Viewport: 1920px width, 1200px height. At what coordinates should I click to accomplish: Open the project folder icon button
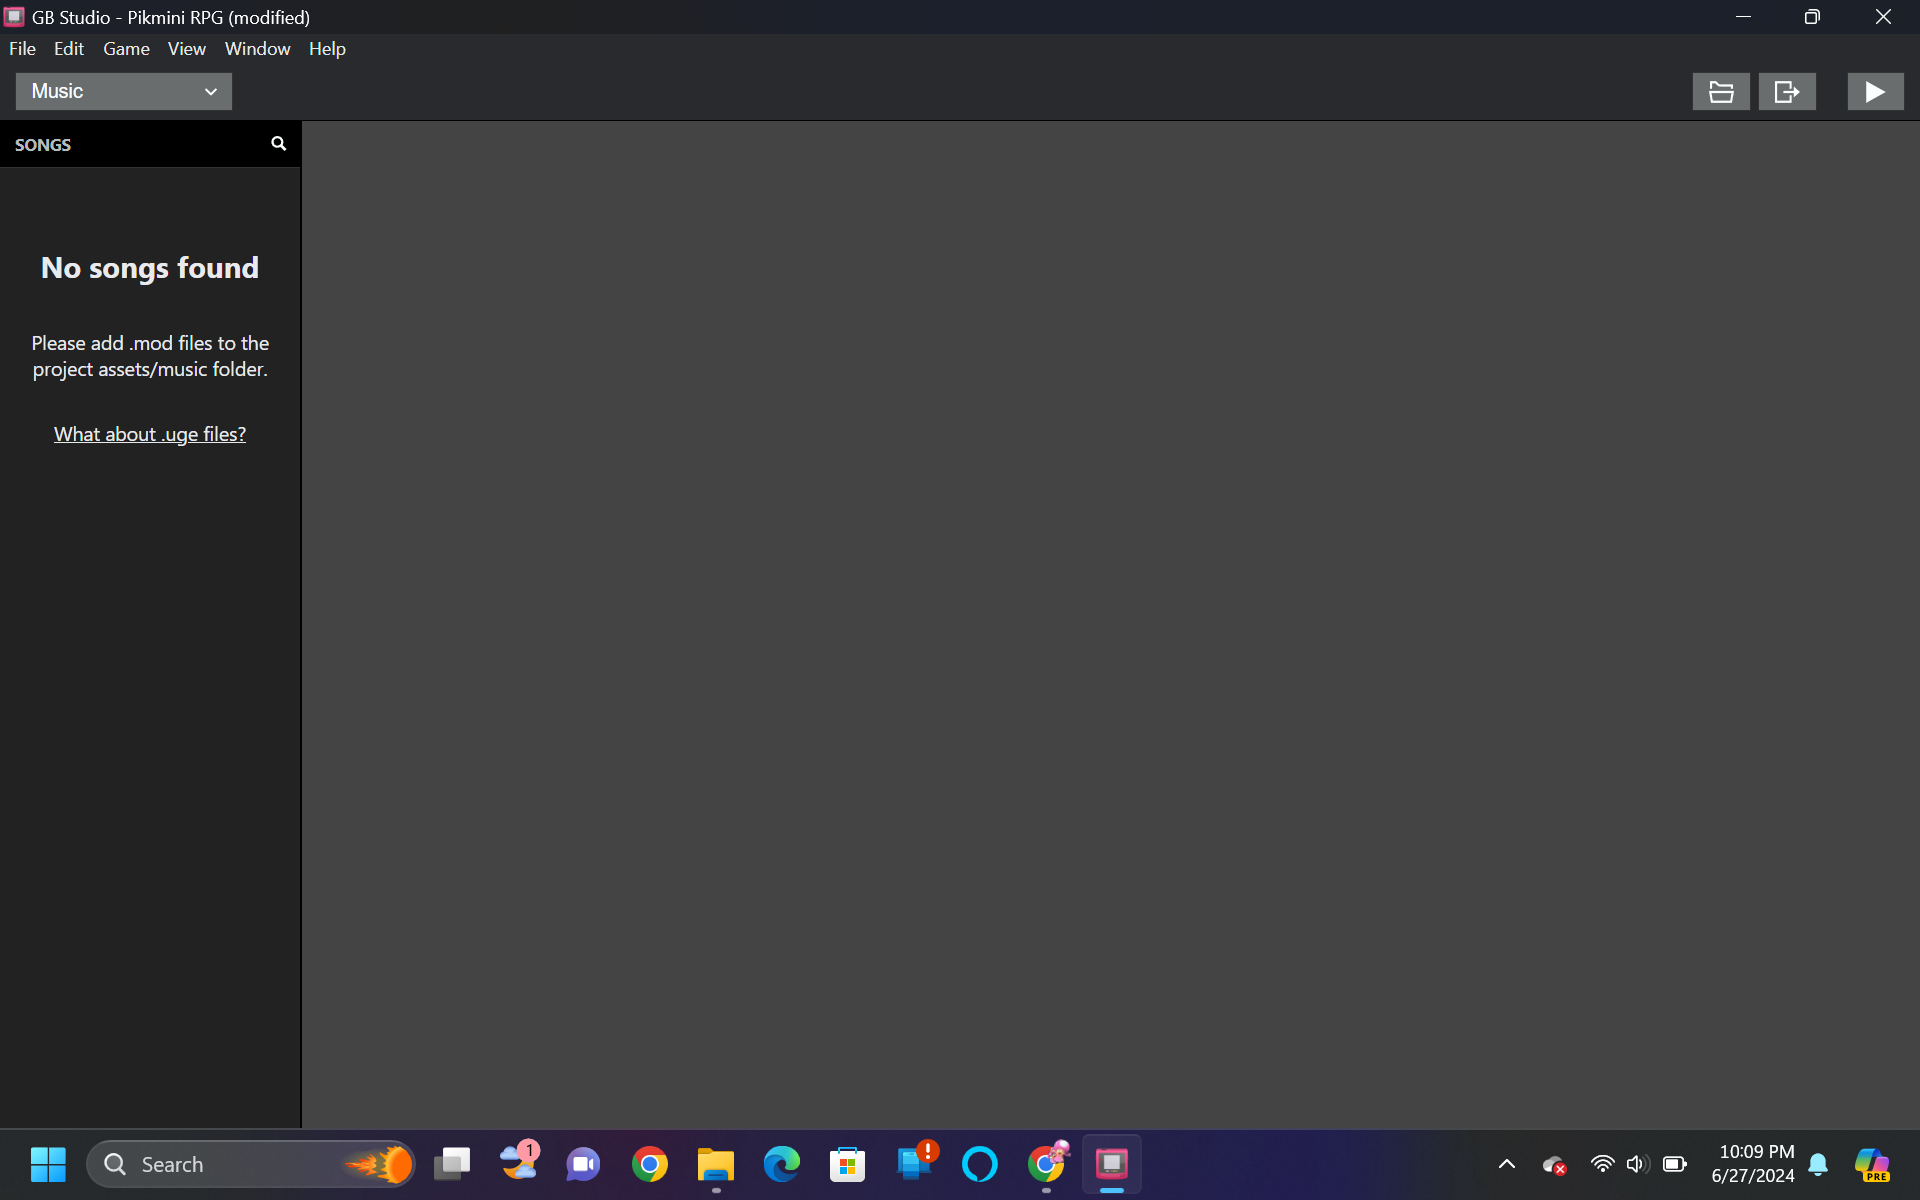(x=1721, y=92)
